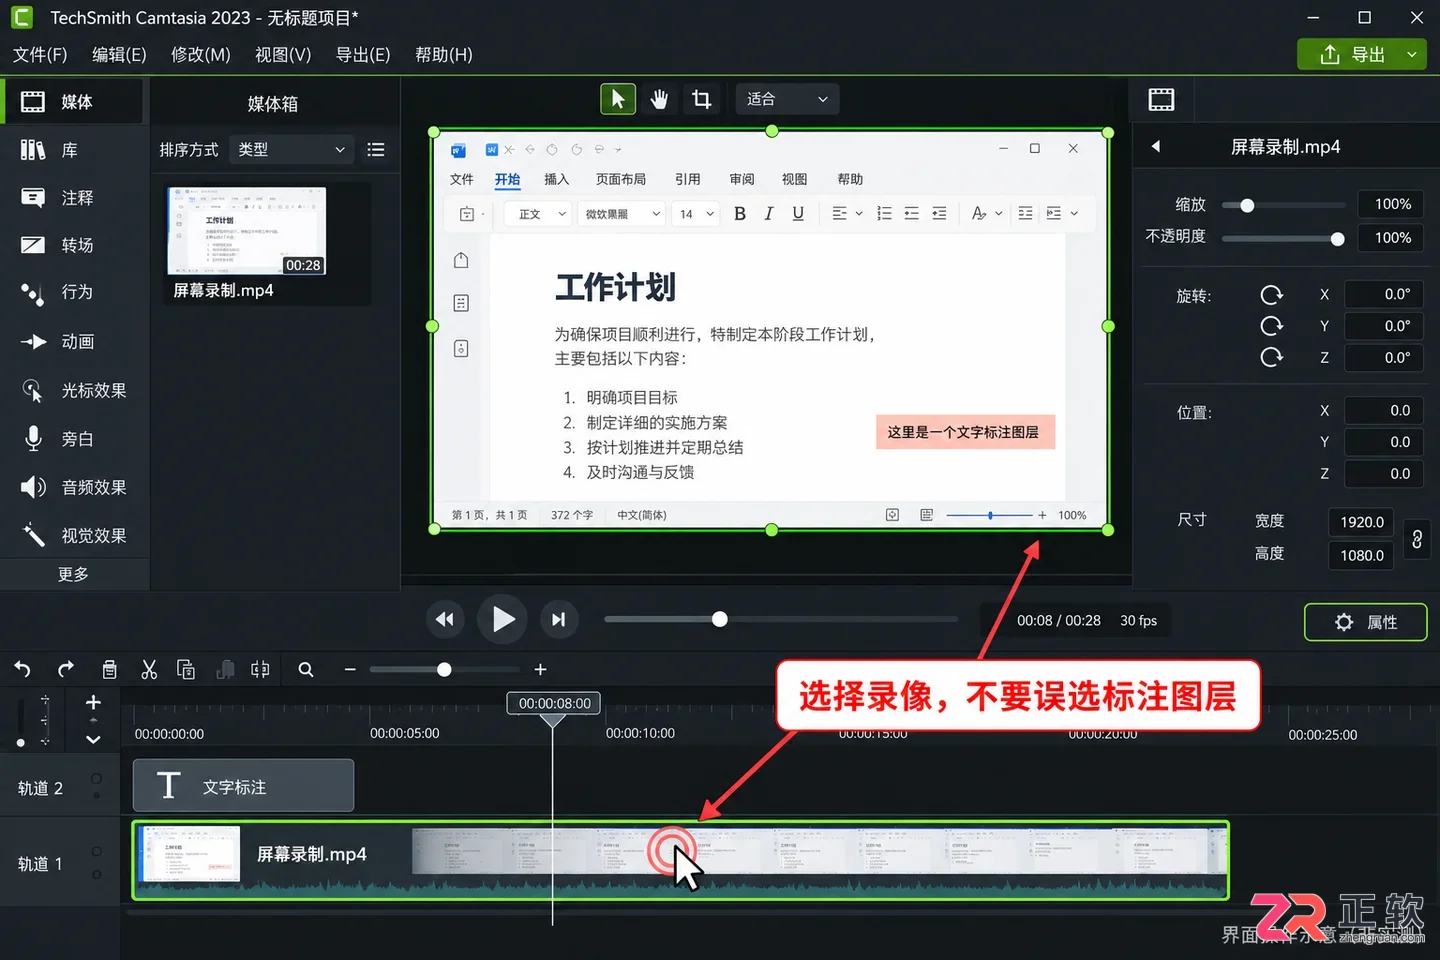
Task: Select the arrow edit tool above the canvas
Action: (x=618, y=99)
